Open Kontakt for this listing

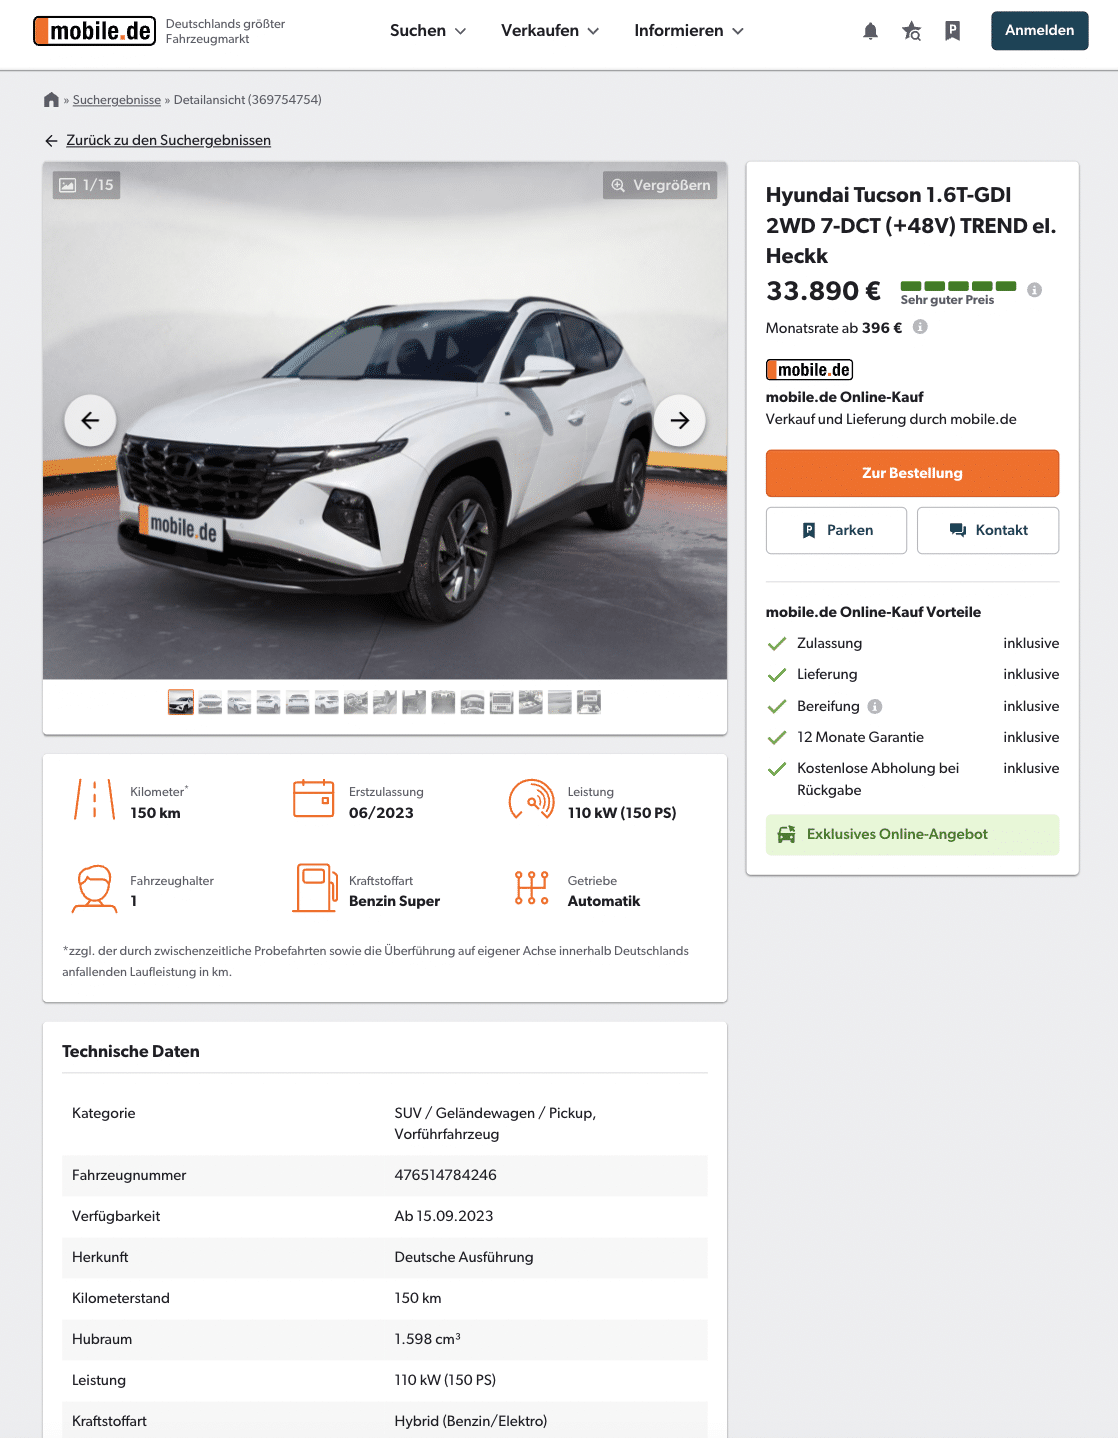pos(988,530)
